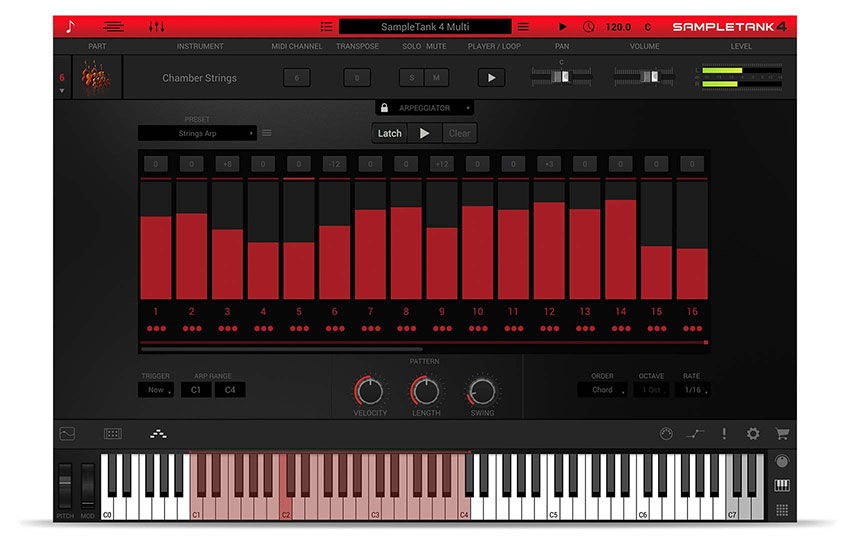Click the MIDI panic exclamation icon

click(724, 434)
